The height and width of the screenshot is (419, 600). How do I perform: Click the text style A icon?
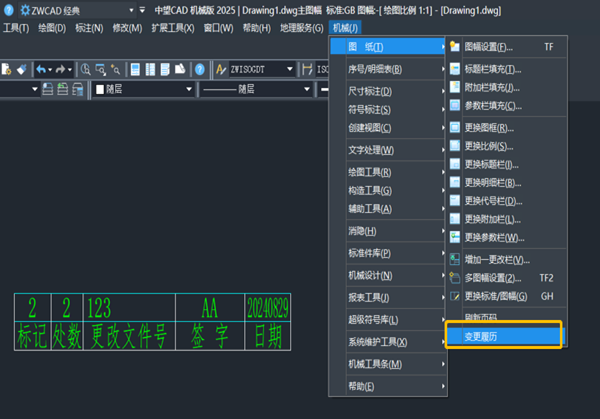[x=221, y=69]
